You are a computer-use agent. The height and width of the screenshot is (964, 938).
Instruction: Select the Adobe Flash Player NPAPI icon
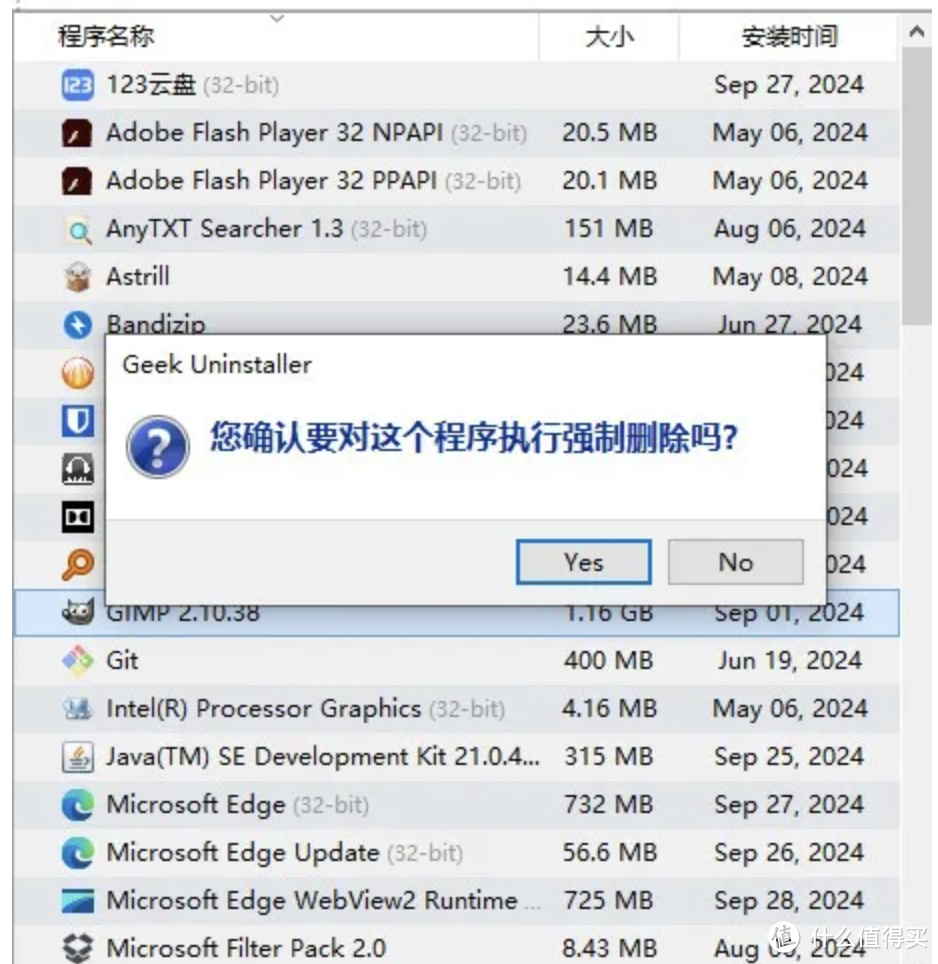pos(77,133)
